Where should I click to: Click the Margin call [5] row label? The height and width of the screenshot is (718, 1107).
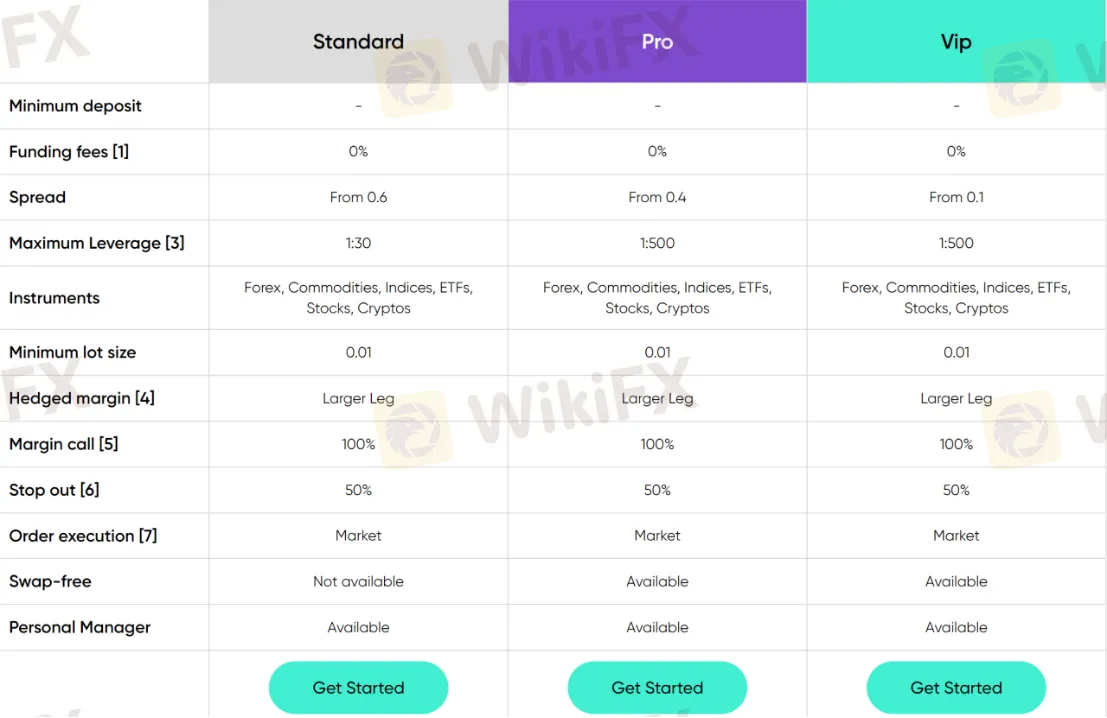point(64,444)
